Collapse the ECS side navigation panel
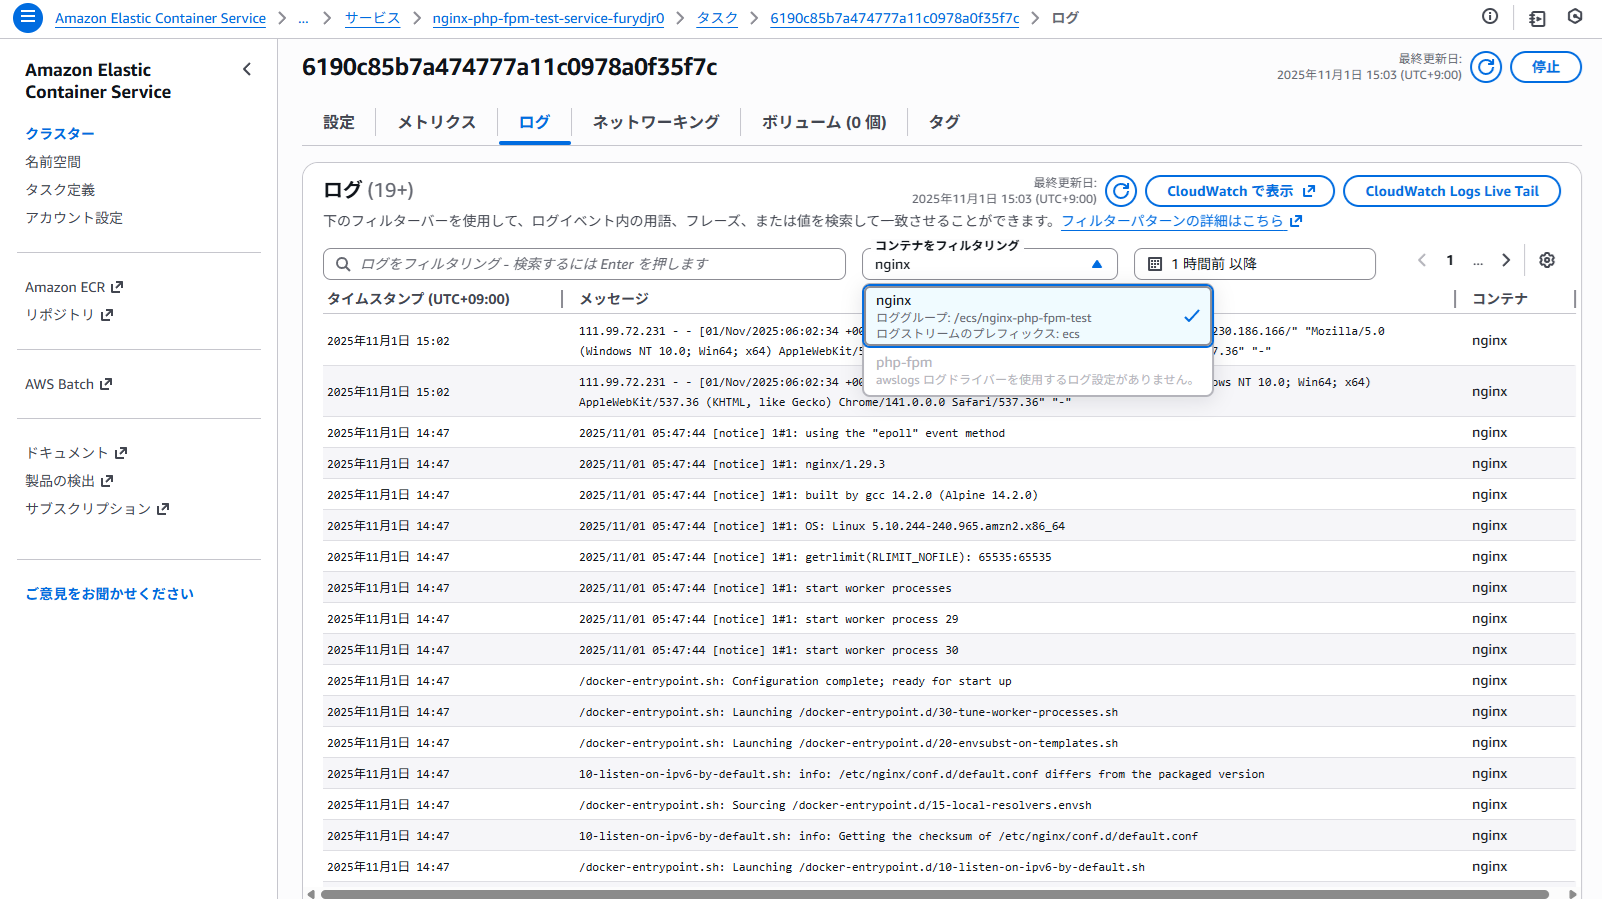1602x899 pixels. (247, 69)
